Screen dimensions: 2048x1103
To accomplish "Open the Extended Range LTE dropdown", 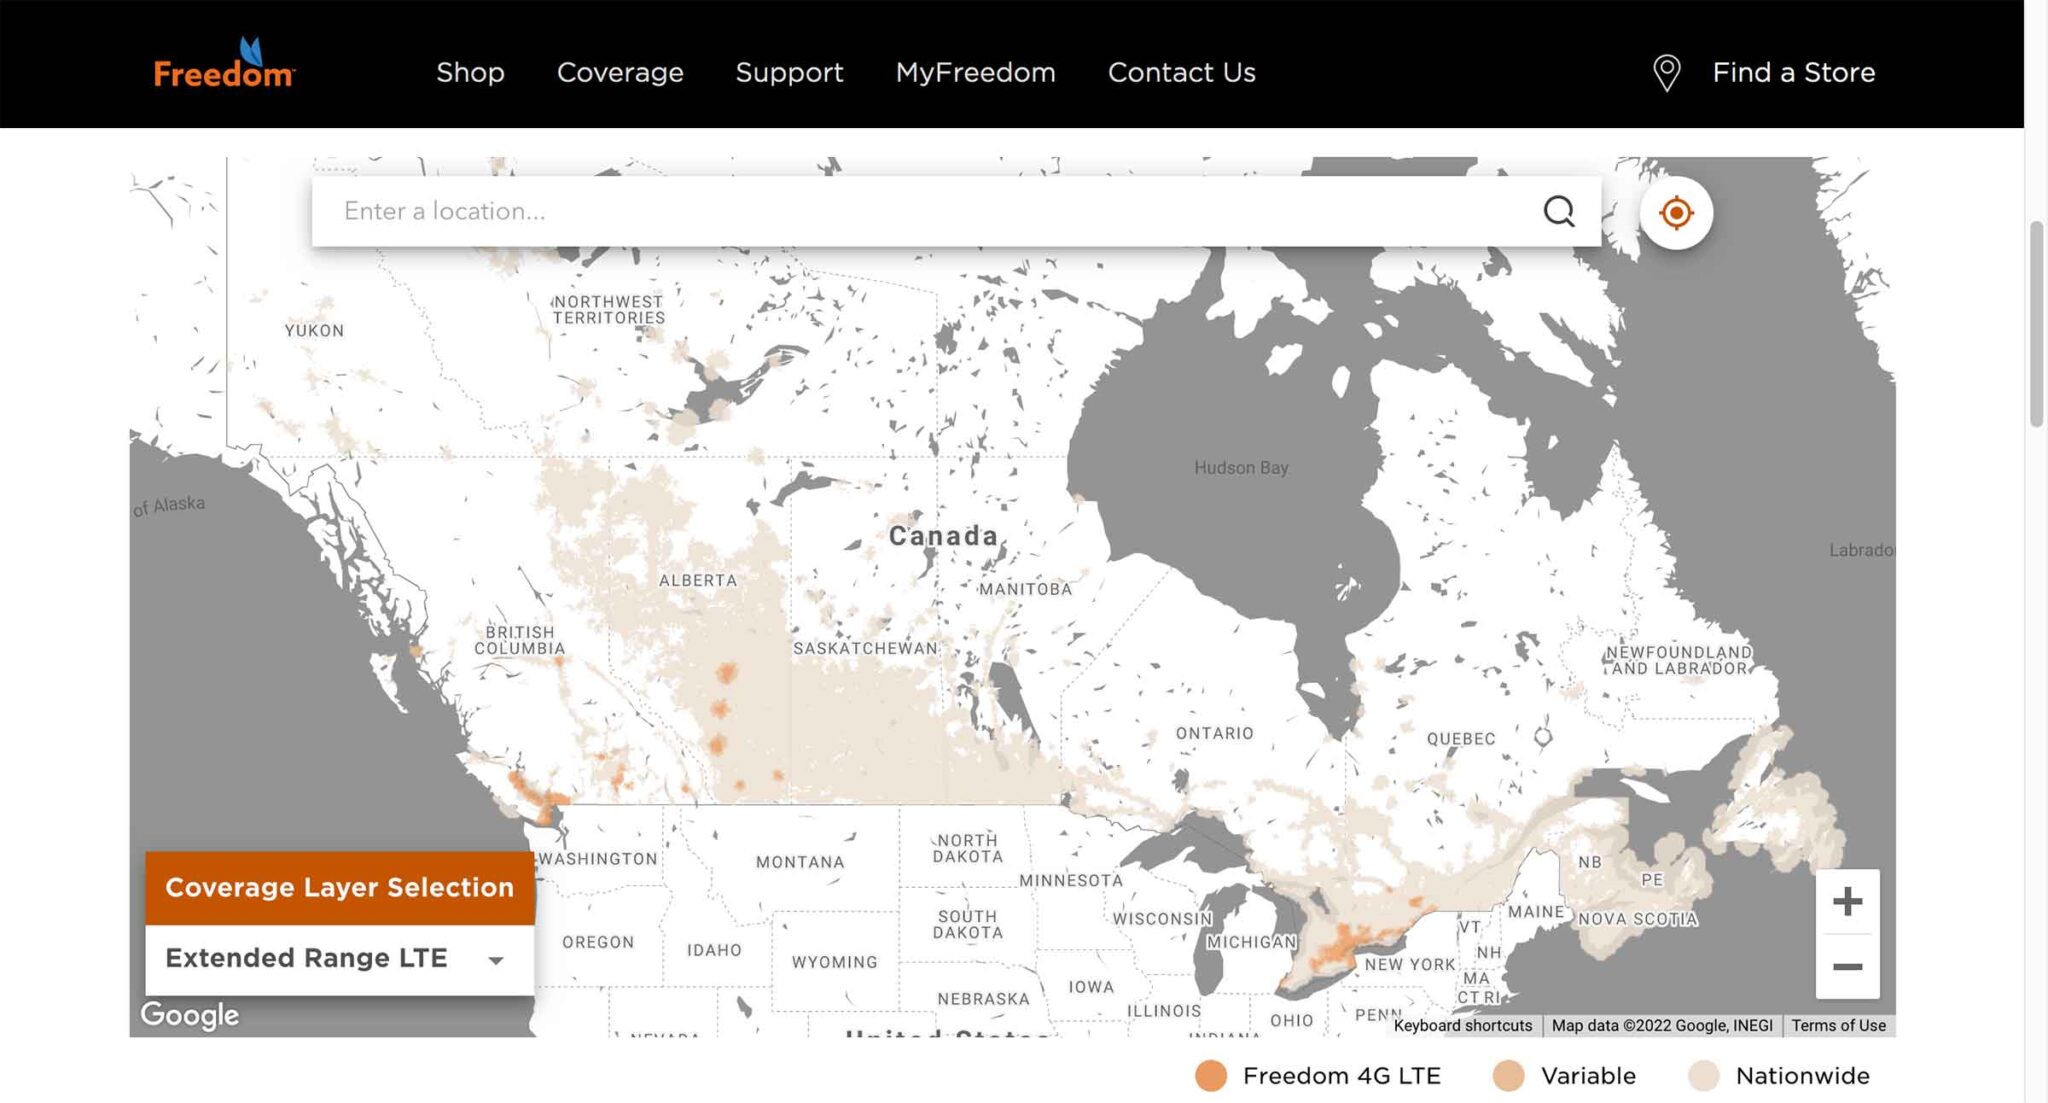I will point(307,958).
